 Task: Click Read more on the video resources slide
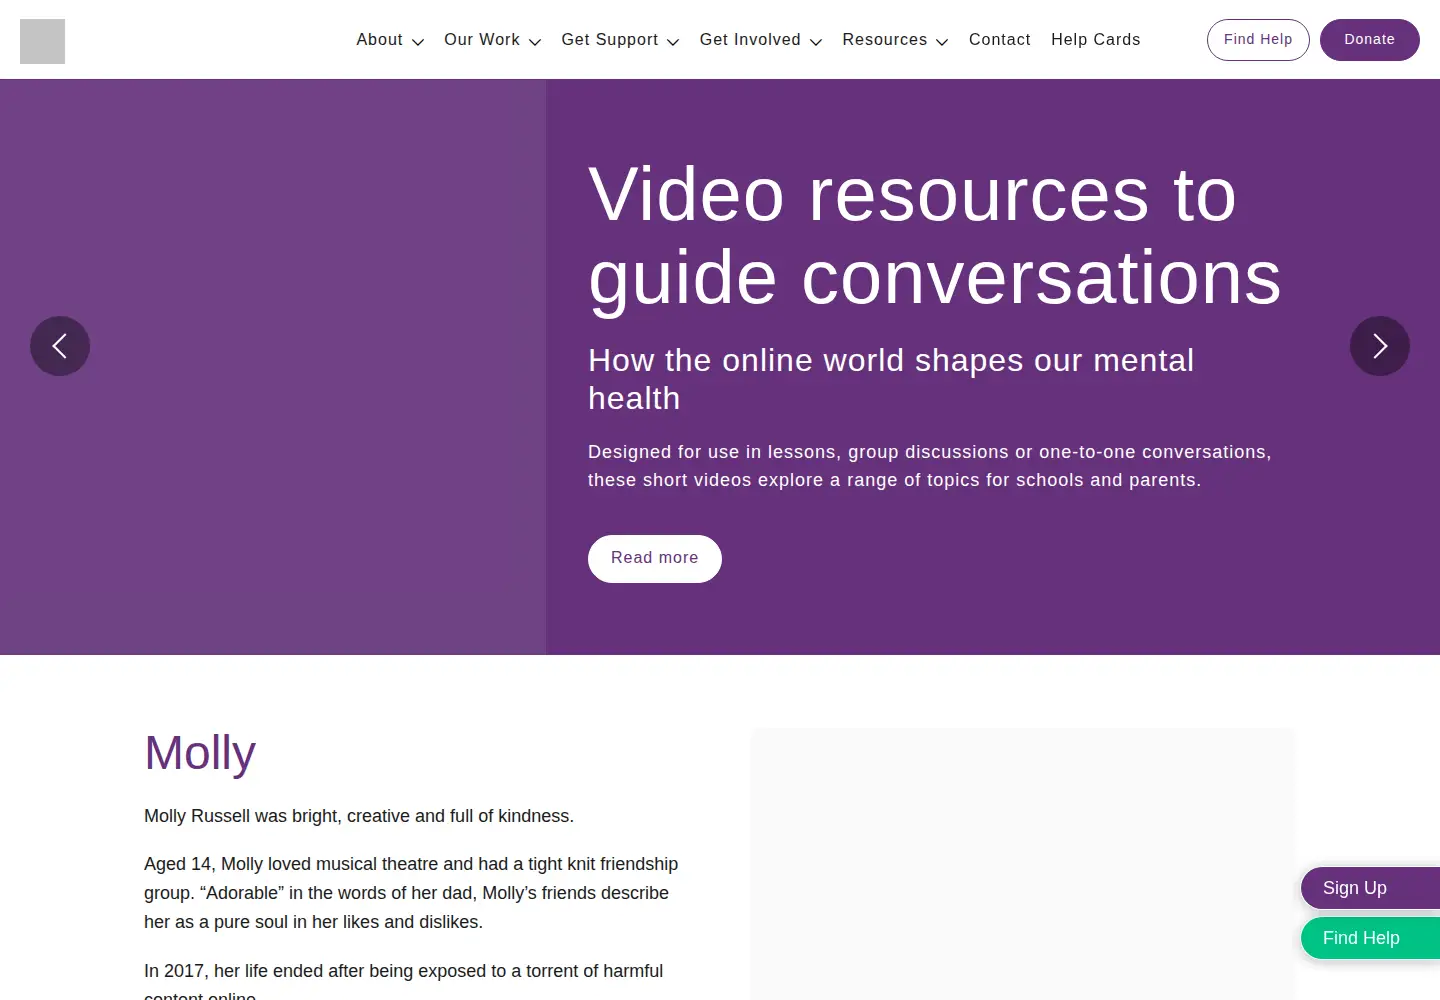click(x=655, y=559)
